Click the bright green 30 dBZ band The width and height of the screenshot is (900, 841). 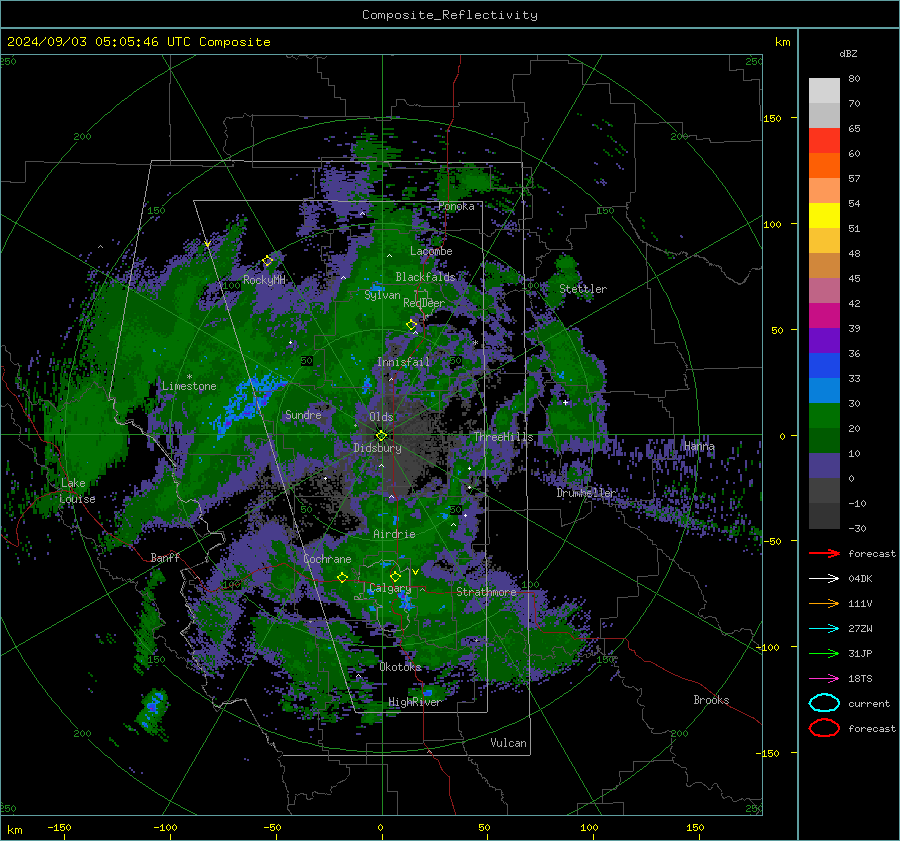pyautogui.click(x=824, y=415)
